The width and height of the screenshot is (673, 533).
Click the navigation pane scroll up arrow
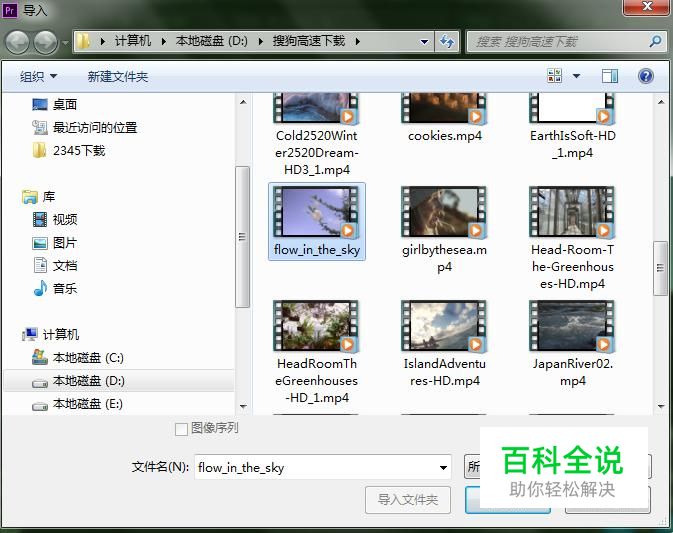(243, 102)
